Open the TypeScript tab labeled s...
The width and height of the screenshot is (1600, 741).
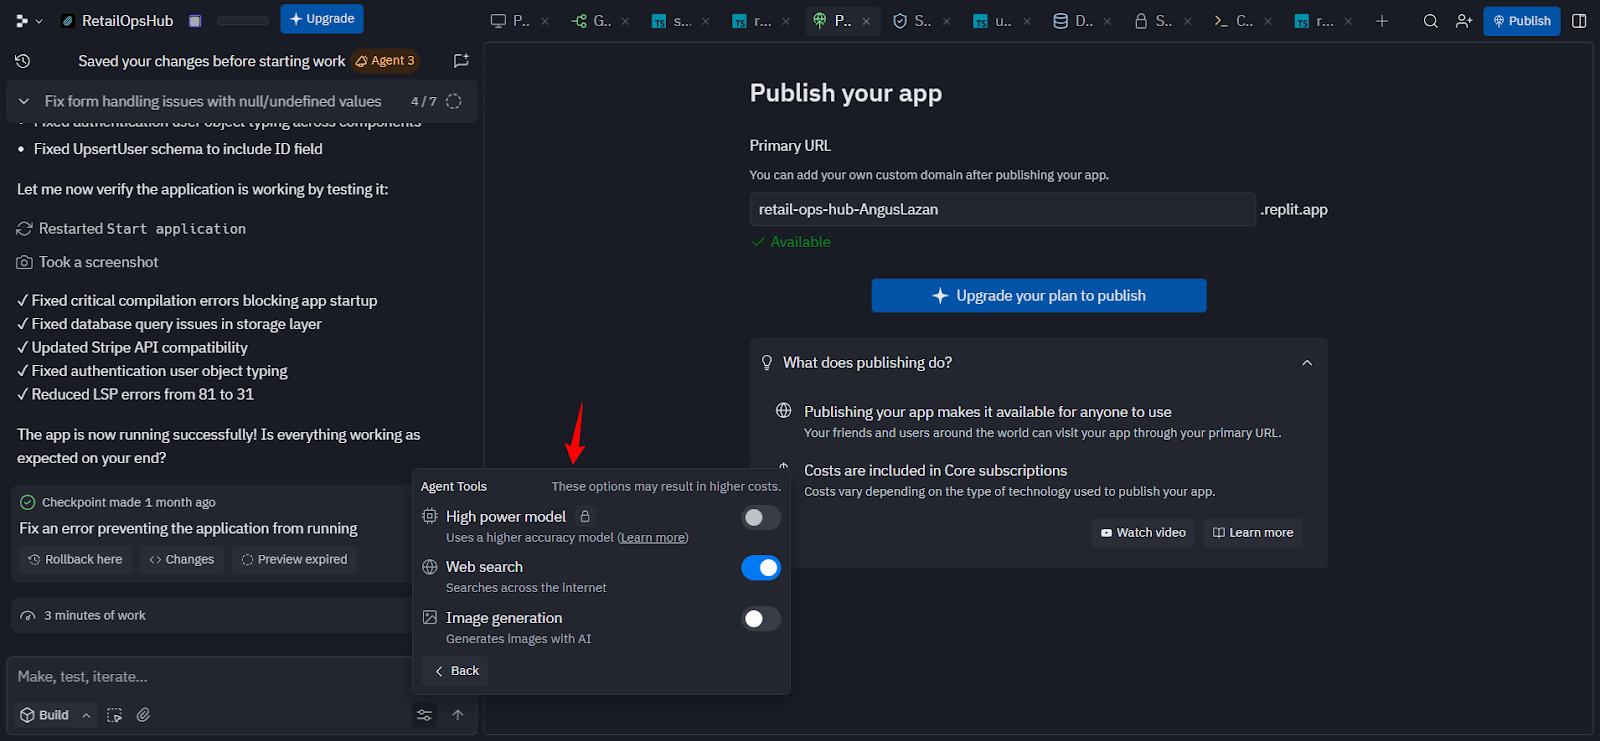671,21
